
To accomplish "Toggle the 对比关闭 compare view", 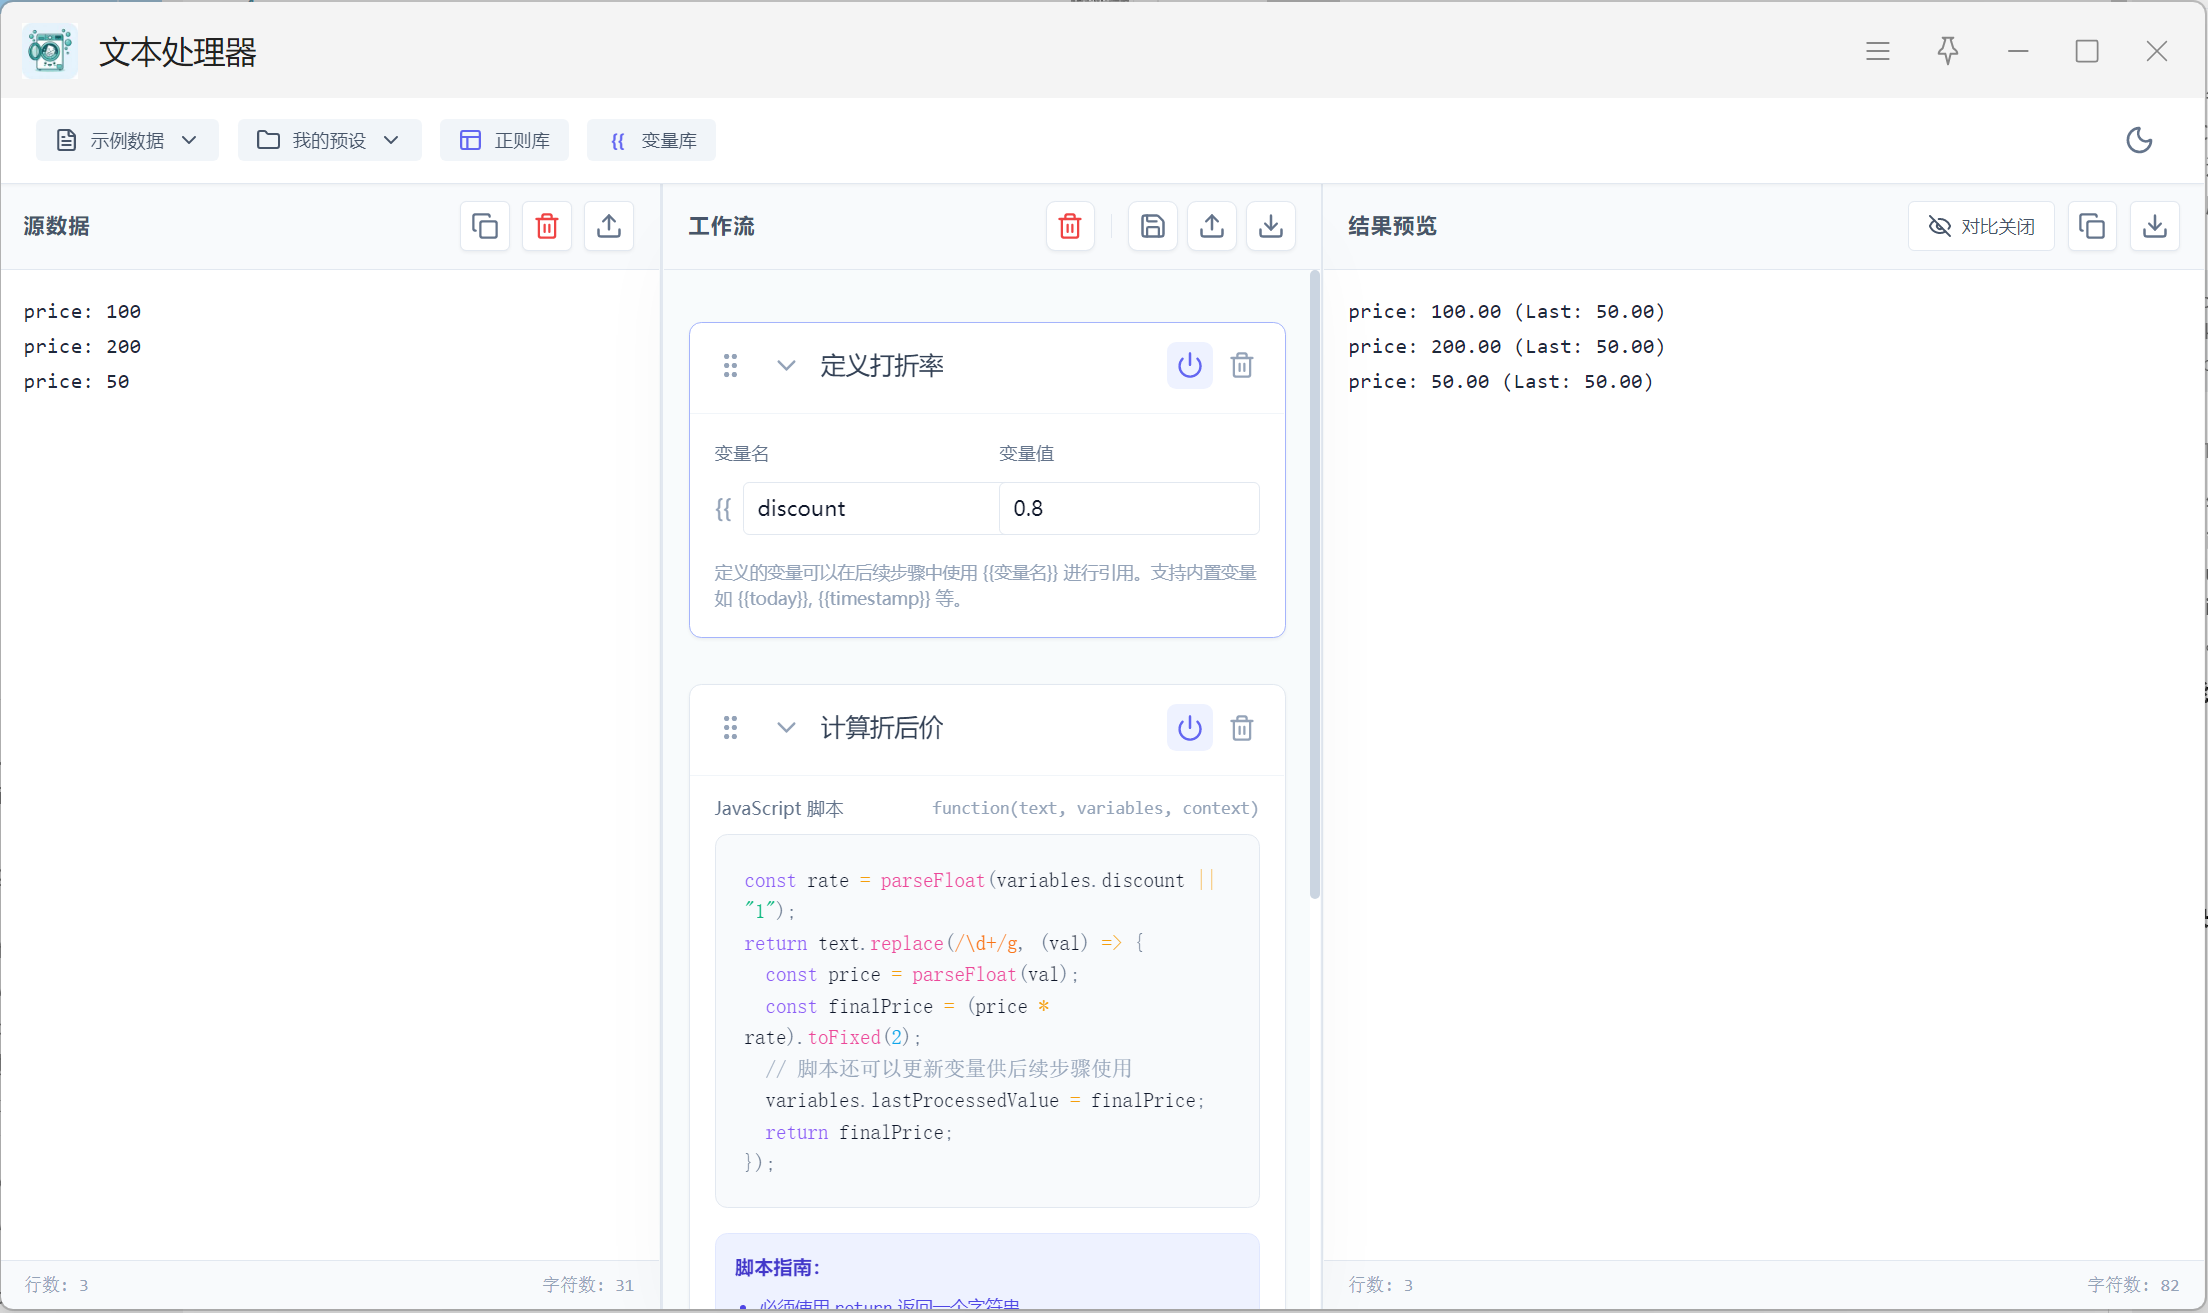I will [x=1981, y=226].
